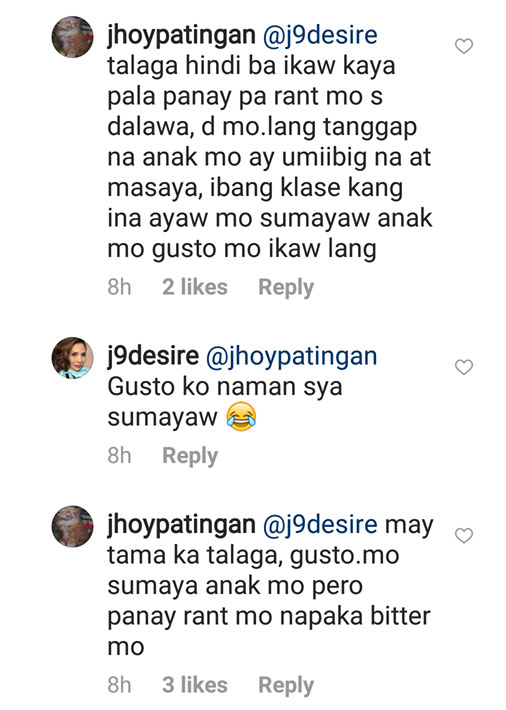This screenshot has width=506, height=710.
Task: Open the @j9desire mention in the first comment
Action: (320, 36)
